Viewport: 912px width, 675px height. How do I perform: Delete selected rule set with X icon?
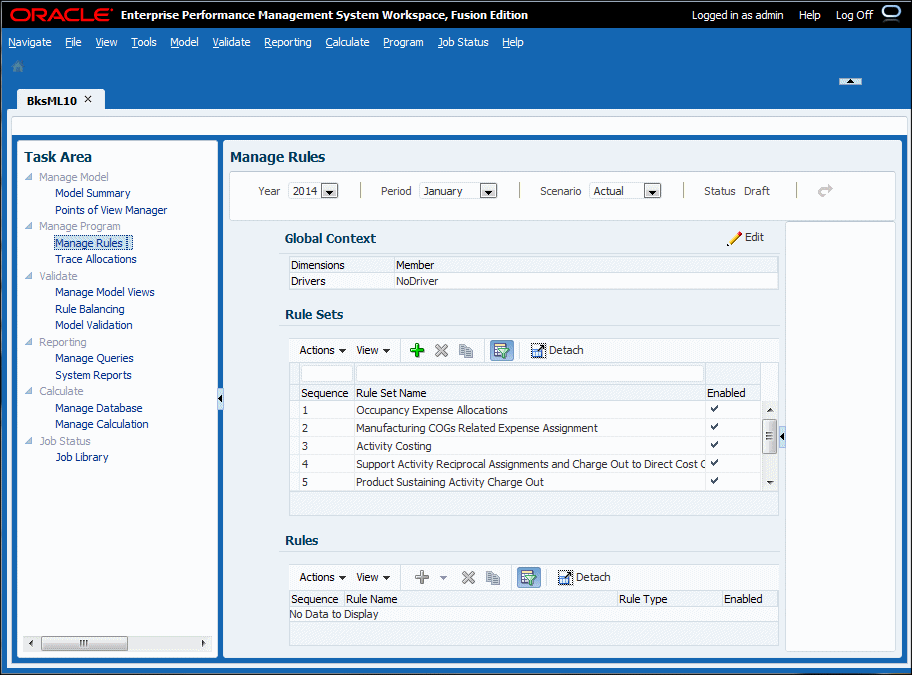(441, 351)
